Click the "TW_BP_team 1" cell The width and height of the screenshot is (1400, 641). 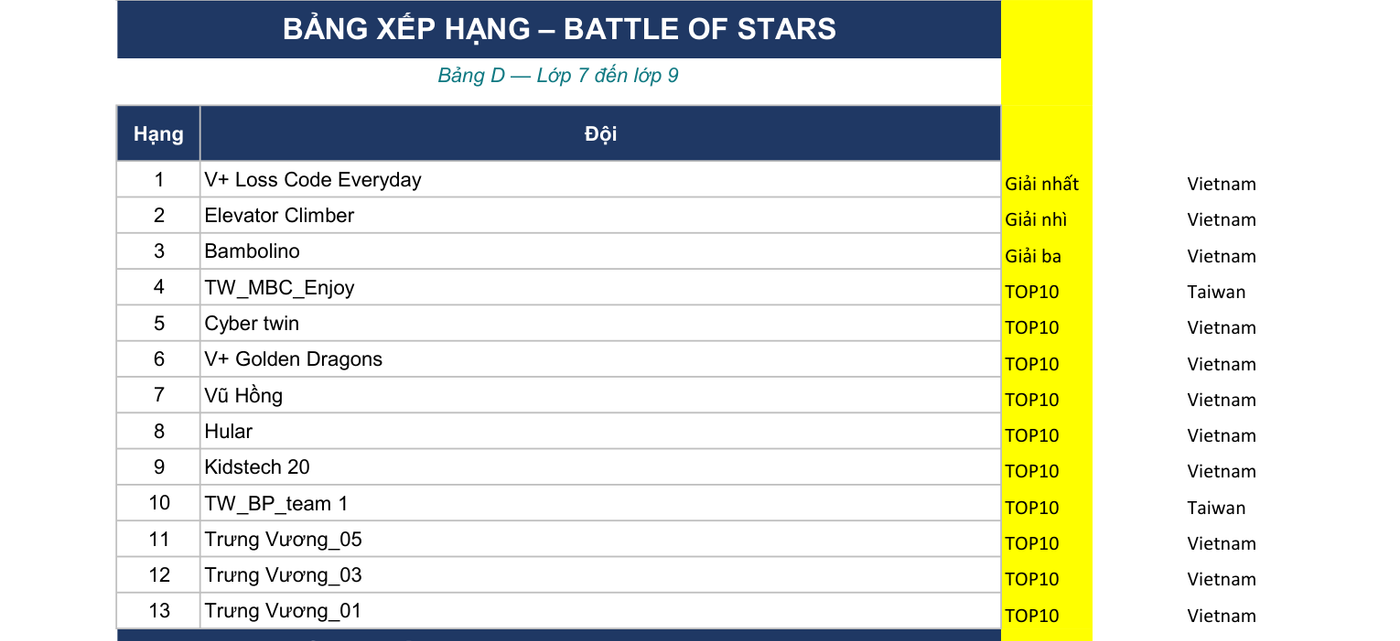(600, 503)
